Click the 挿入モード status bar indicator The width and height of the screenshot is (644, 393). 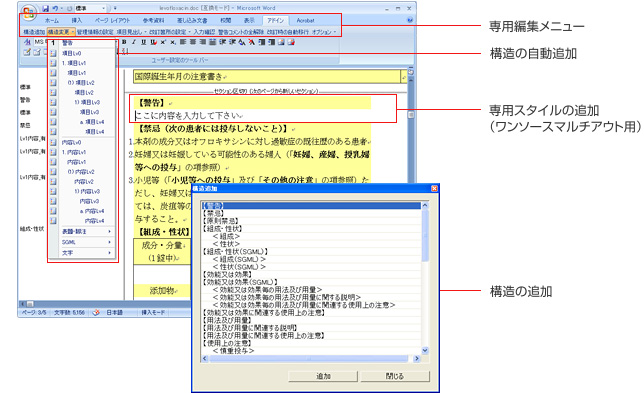(x=153, y=313)
